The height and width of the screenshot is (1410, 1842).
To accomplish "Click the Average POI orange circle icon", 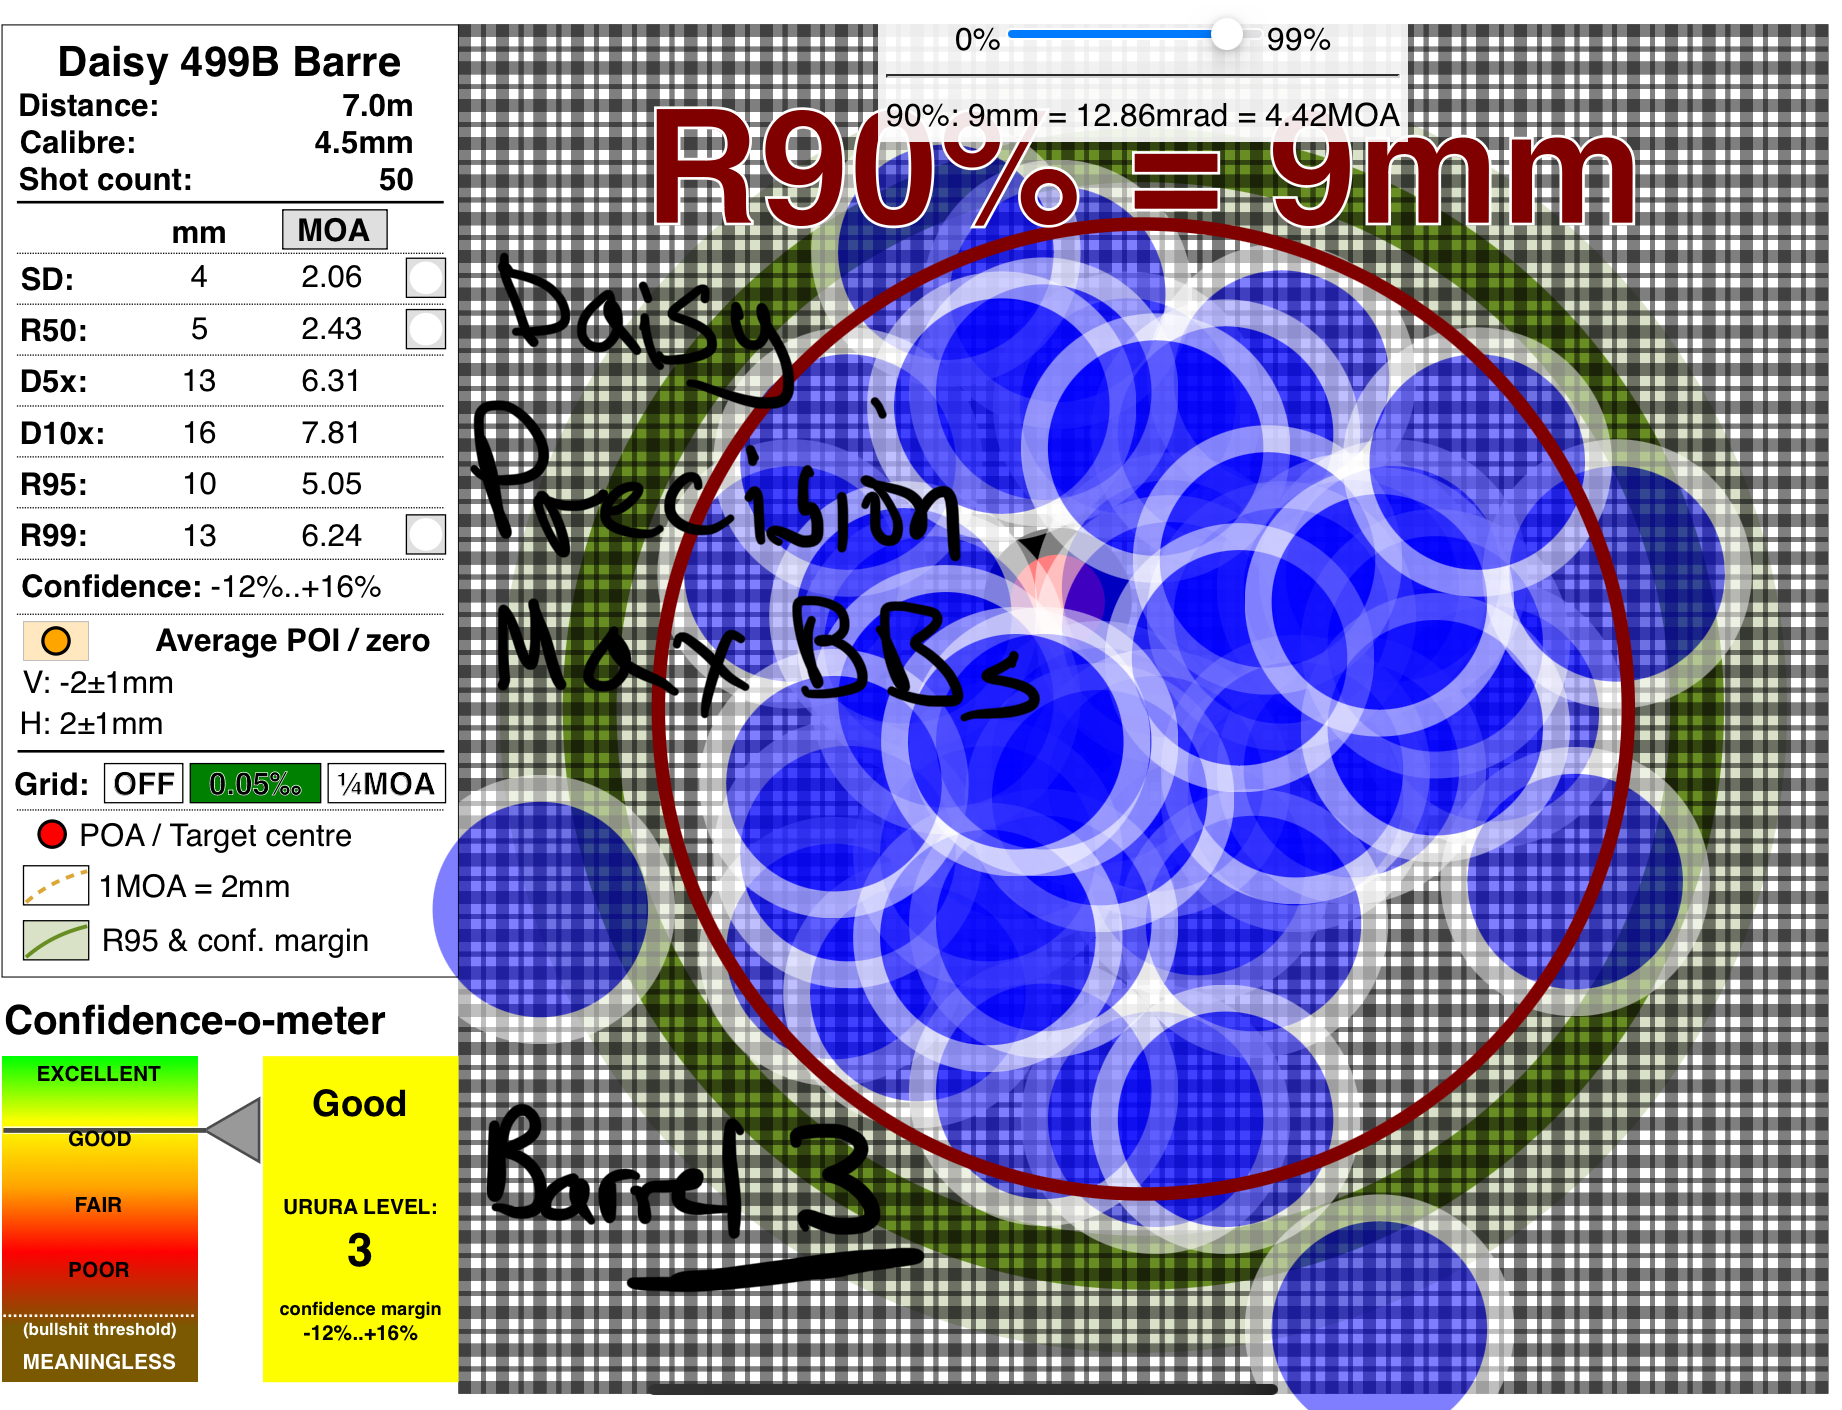I will click(56, 641).
